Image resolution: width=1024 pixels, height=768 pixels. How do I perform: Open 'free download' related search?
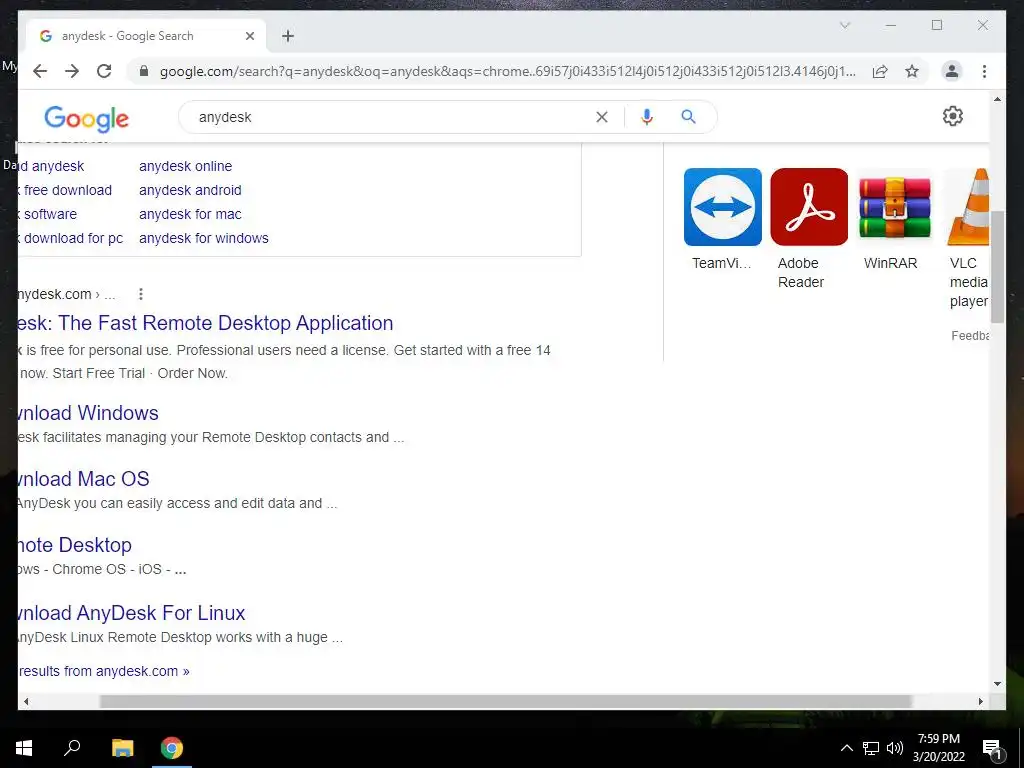click(x=65, y=190)
